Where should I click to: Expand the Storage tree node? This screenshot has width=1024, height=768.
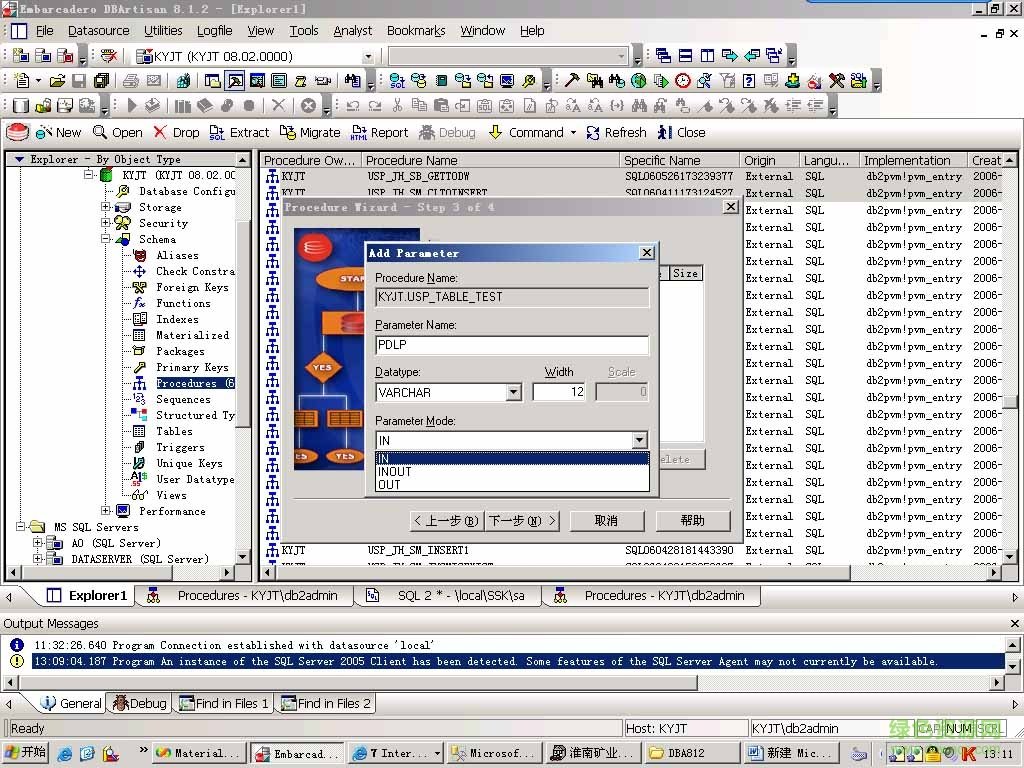coord(106,207)
